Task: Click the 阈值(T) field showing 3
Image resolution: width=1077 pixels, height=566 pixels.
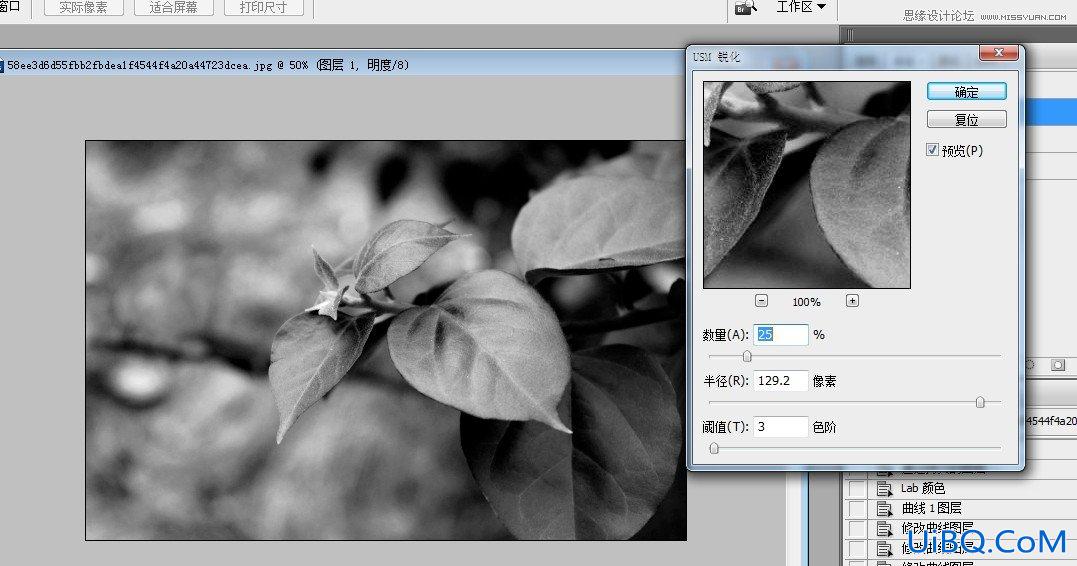Action: 781,427
